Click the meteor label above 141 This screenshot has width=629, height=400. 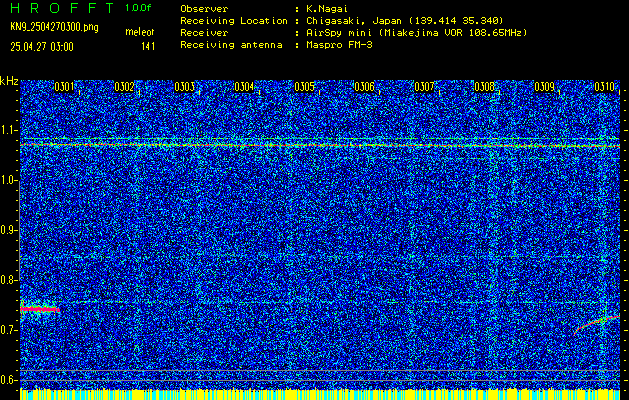(x=140, y=32)
